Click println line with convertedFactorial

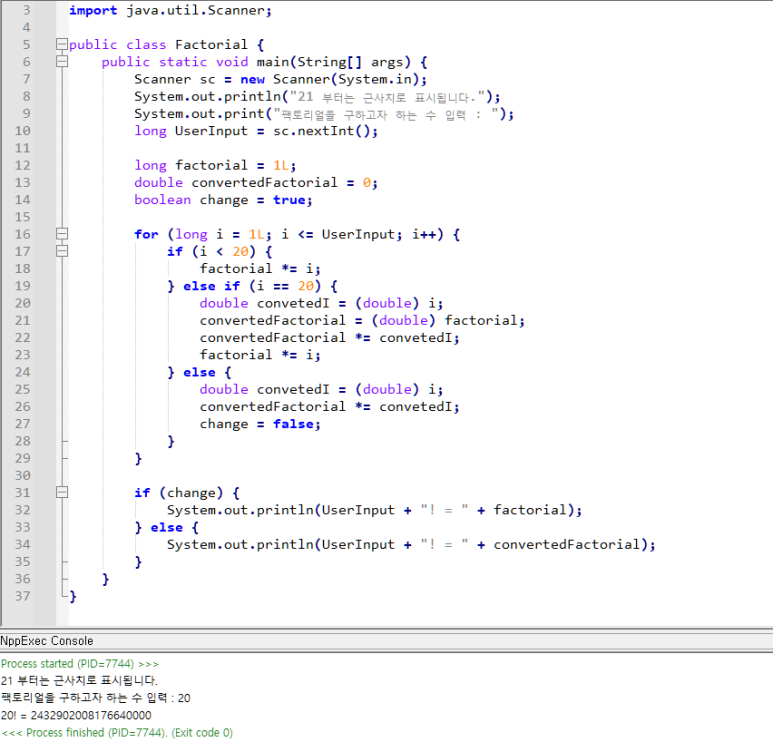[411, 545]
